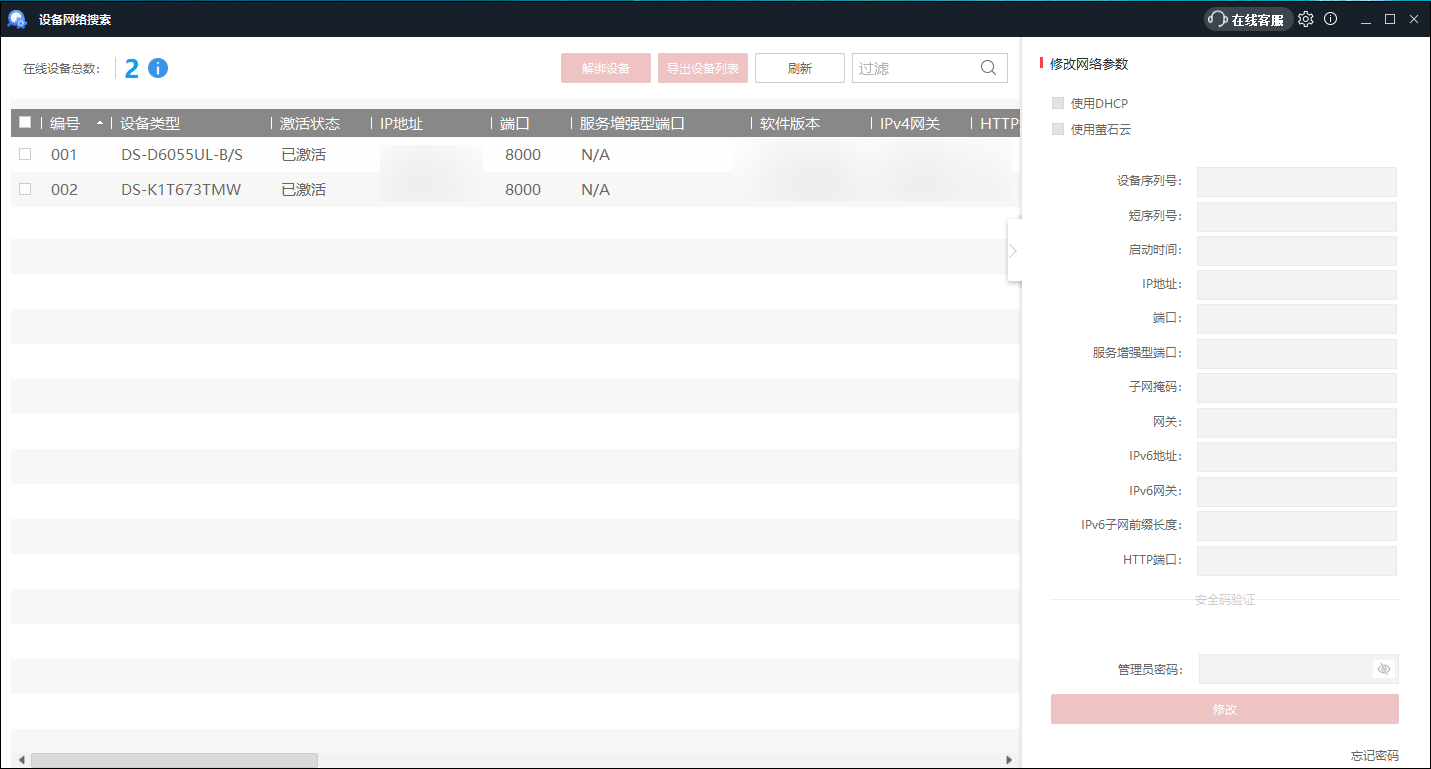Click port 8000 of device 001
Viewport: 1431px width, 769px height.
[x=523, y=155]
